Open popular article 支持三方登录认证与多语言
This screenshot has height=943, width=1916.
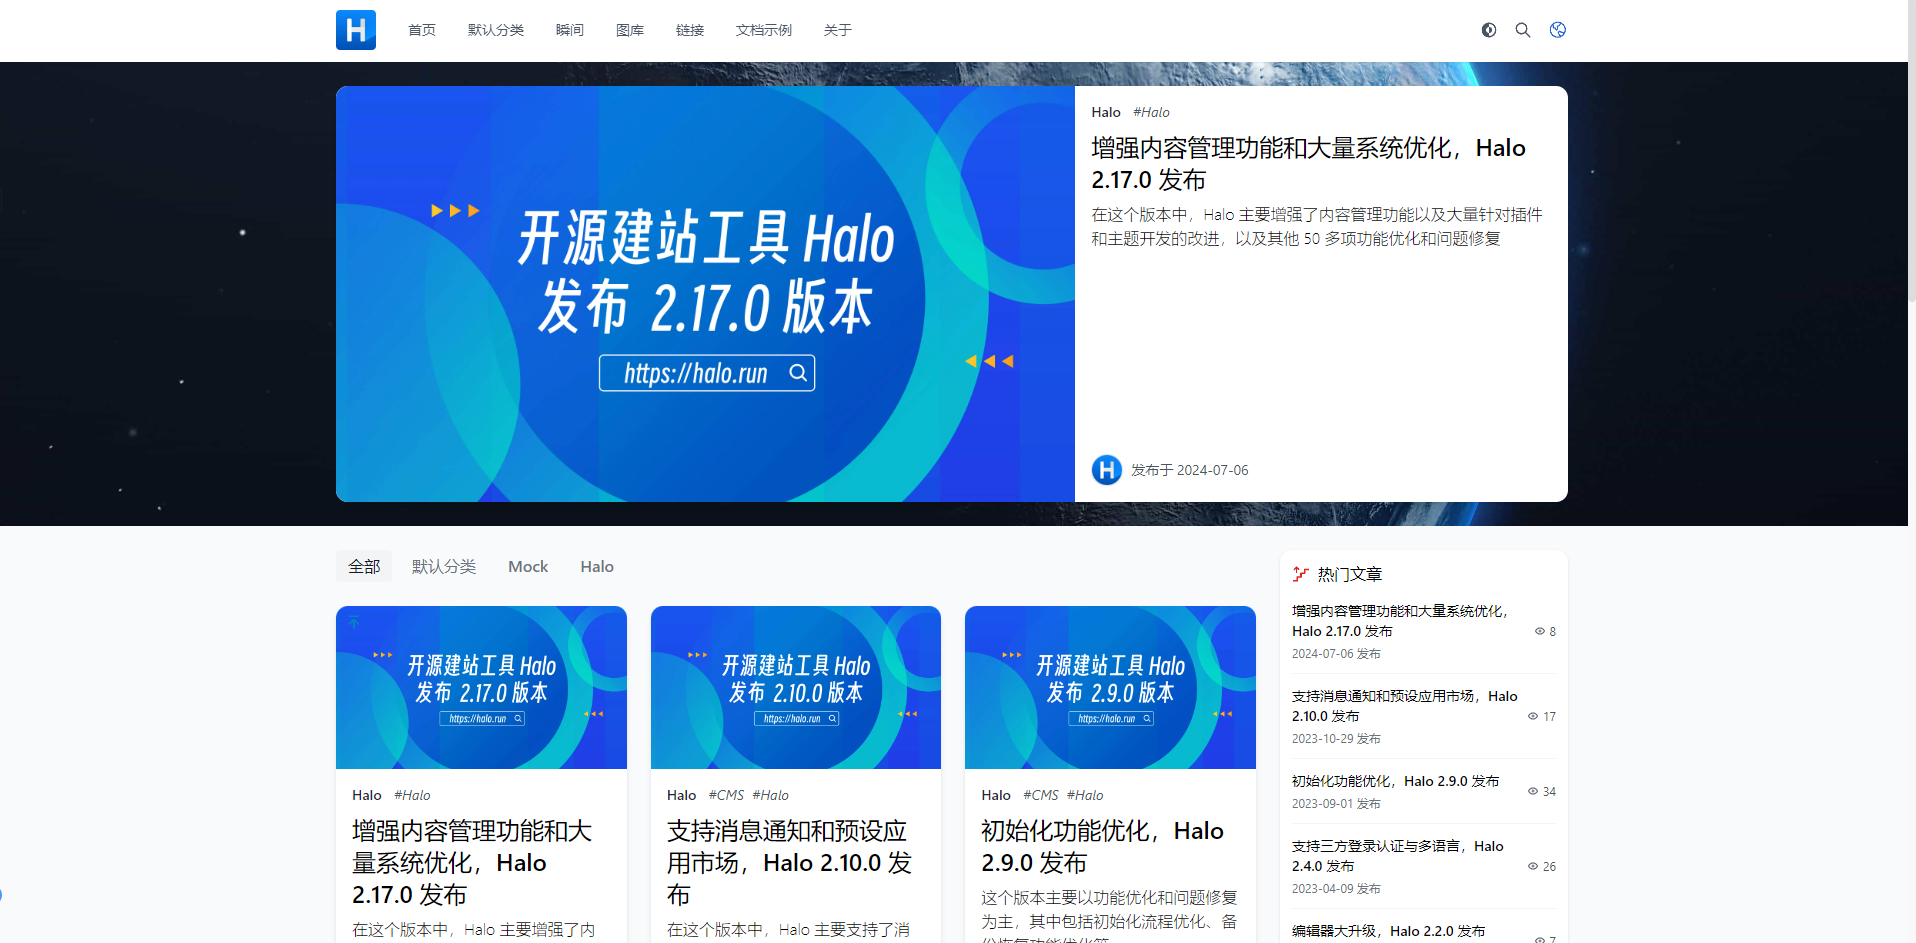click(x=1398, y=856)
